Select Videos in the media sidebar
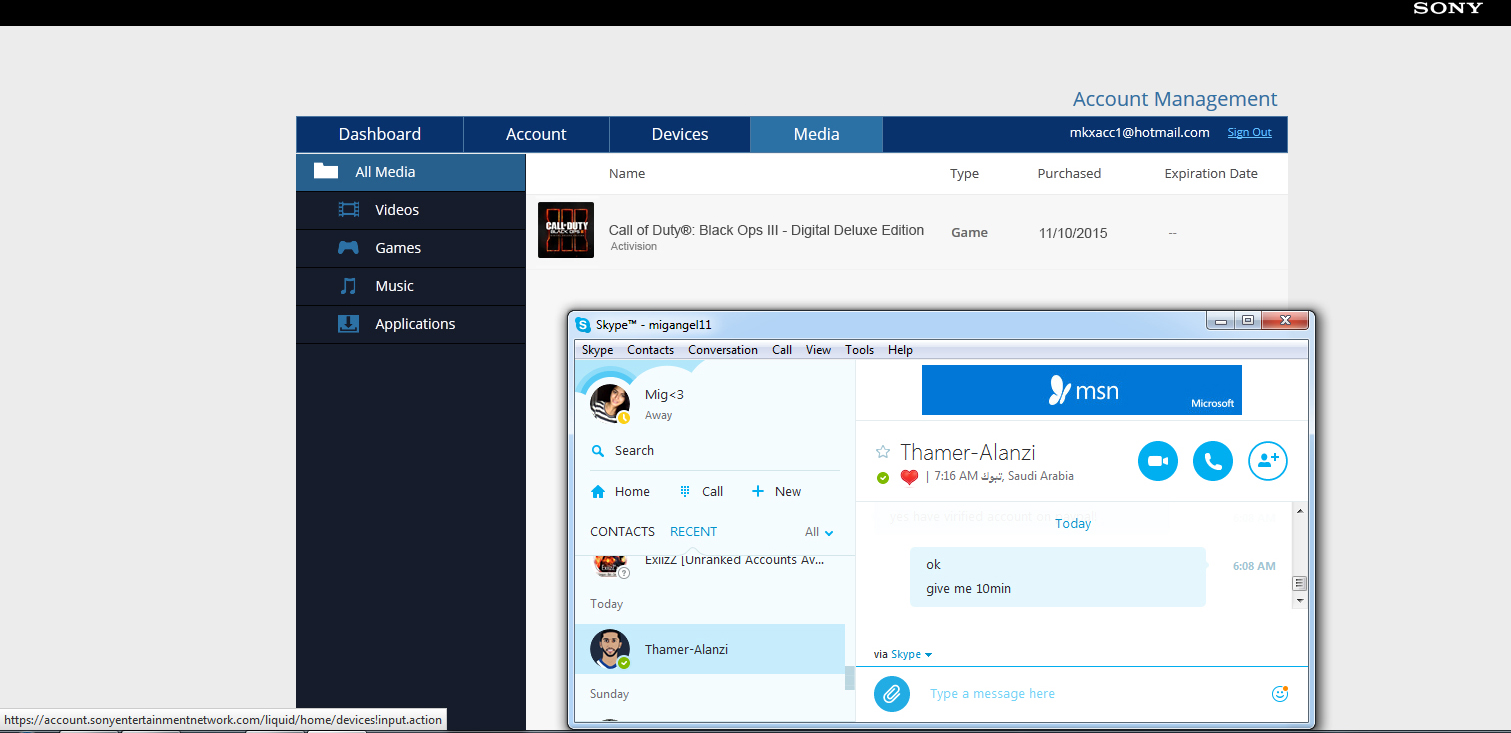Image resolution: width=1511 pixels, height=733 pixels. (410, 210)
